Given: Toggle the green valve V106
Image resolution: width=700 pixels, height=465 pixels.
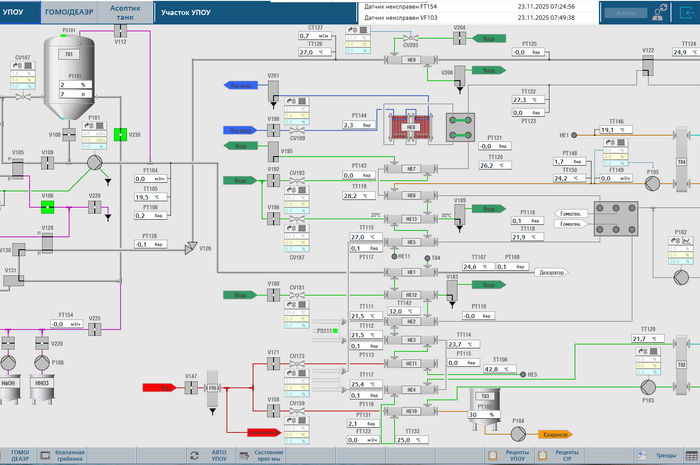Looking at the screenshot, I should pos(47,207).
